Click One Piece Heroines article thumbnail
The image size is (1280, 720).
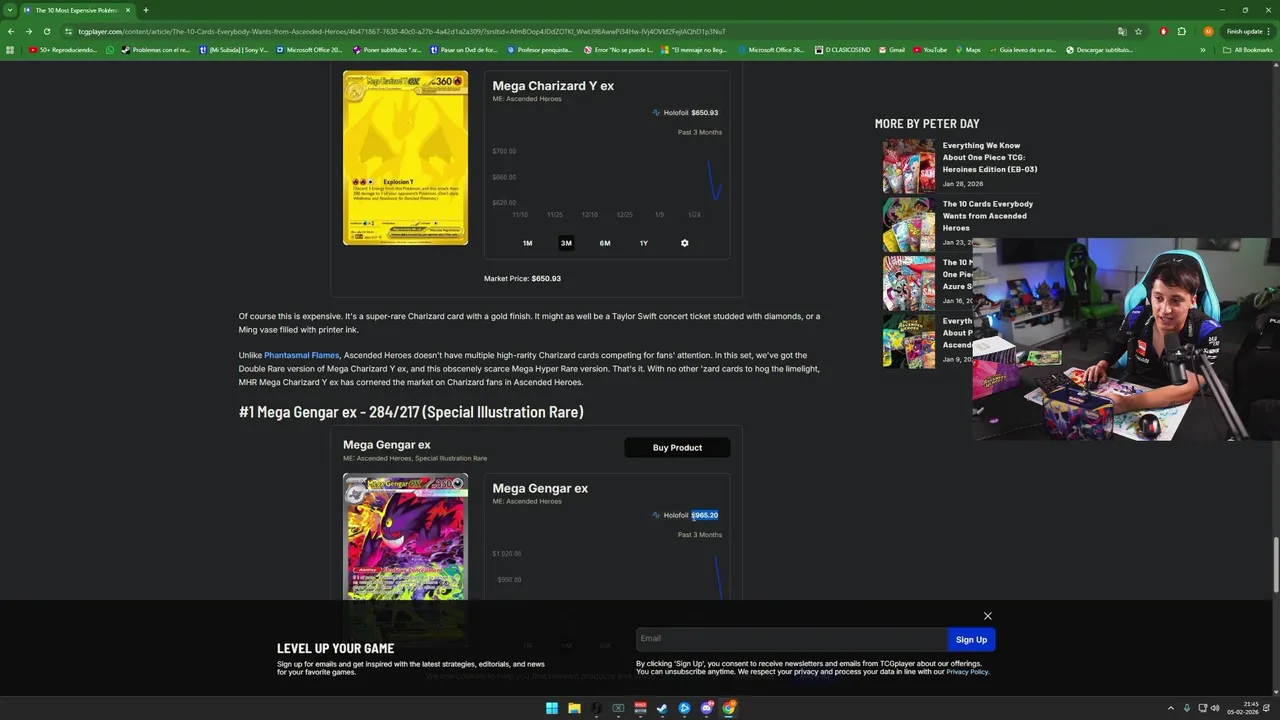pos(908,166)
